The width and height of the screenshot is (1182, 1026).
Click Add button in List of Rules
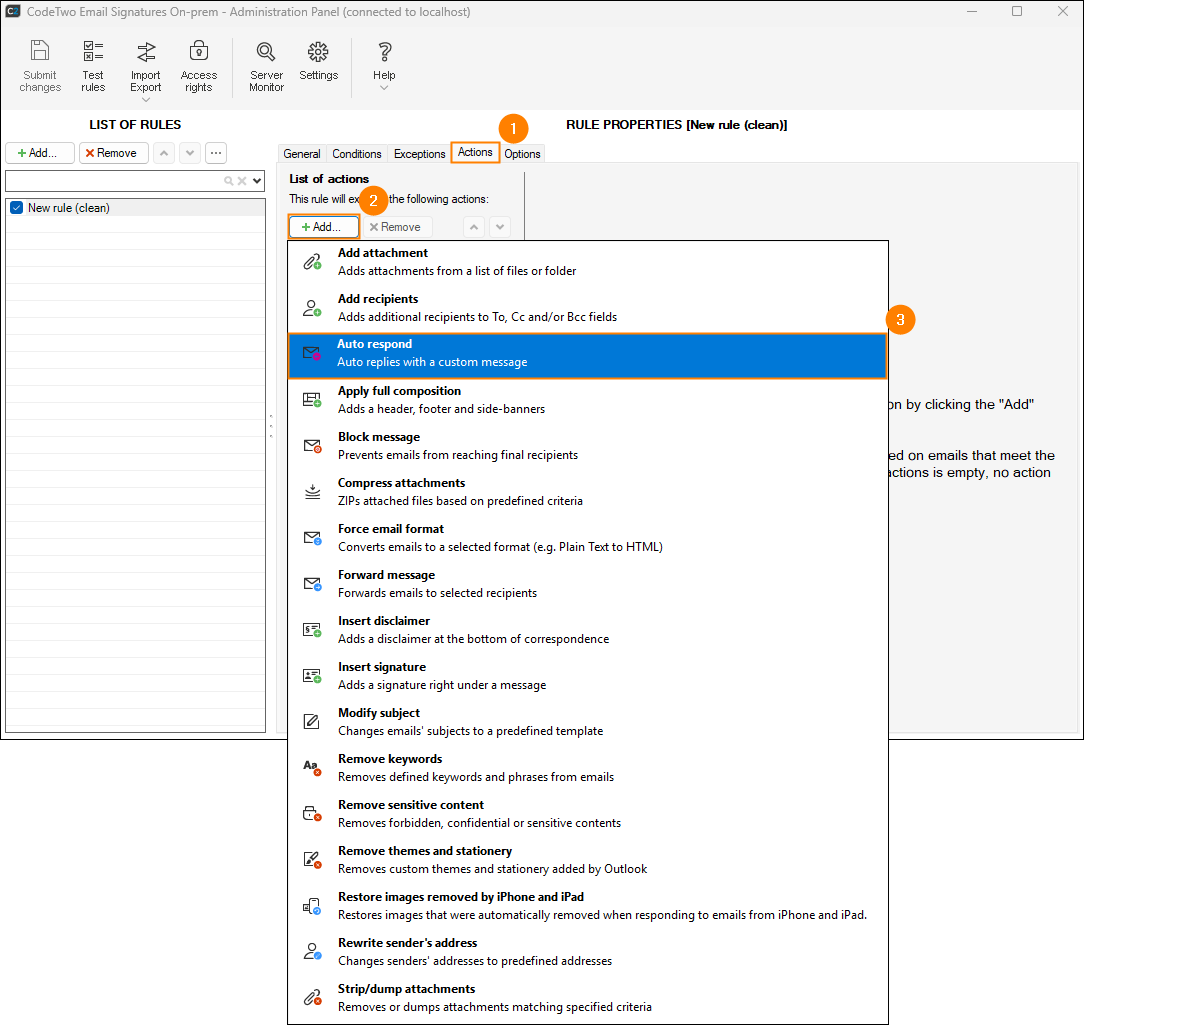click(39, 153)
